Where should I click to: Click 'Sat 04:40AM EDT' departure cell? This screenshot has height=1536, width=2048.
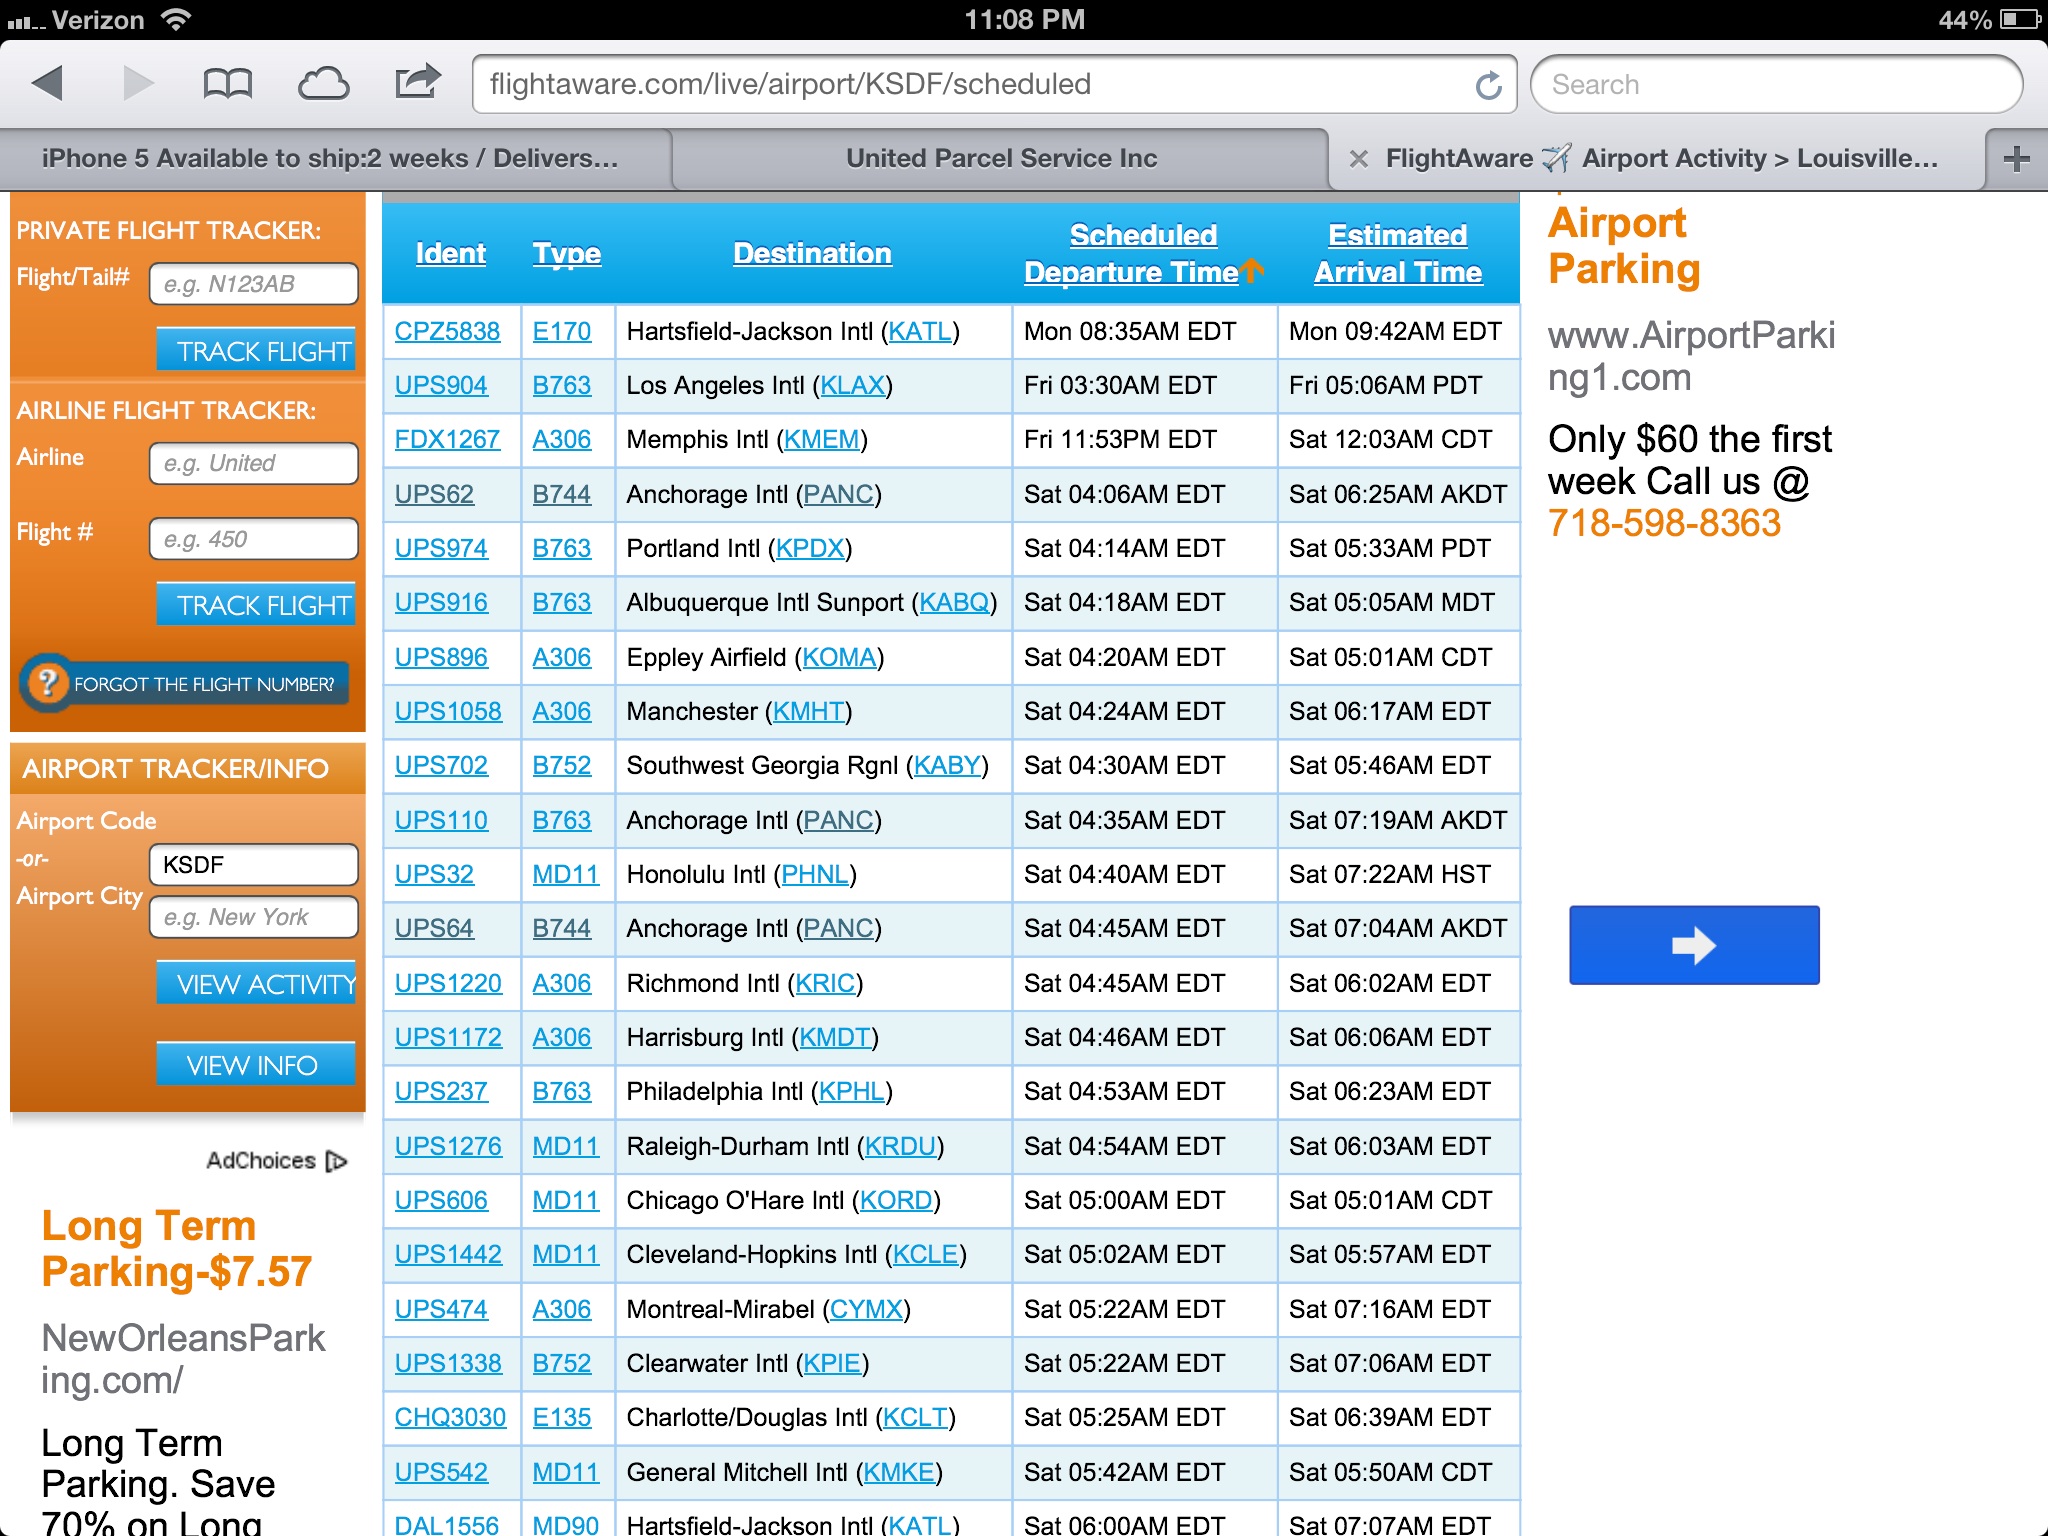[1144, 874]
